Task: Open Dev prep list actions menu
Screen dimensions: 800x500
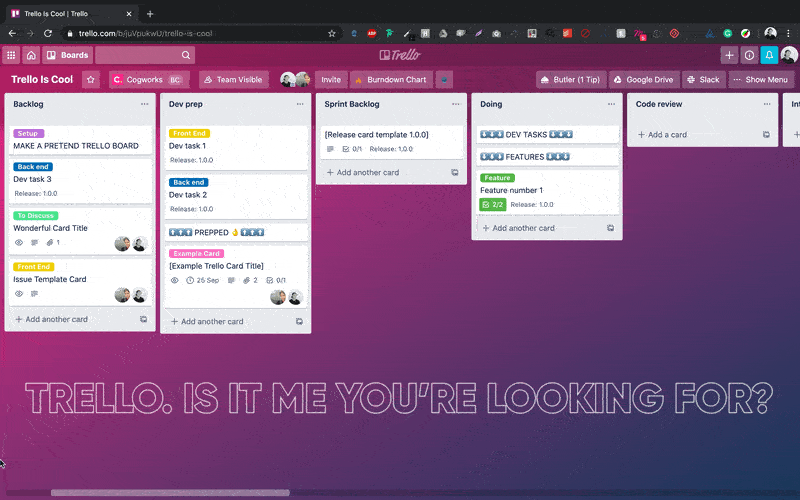Action: [x=300, y=104]
